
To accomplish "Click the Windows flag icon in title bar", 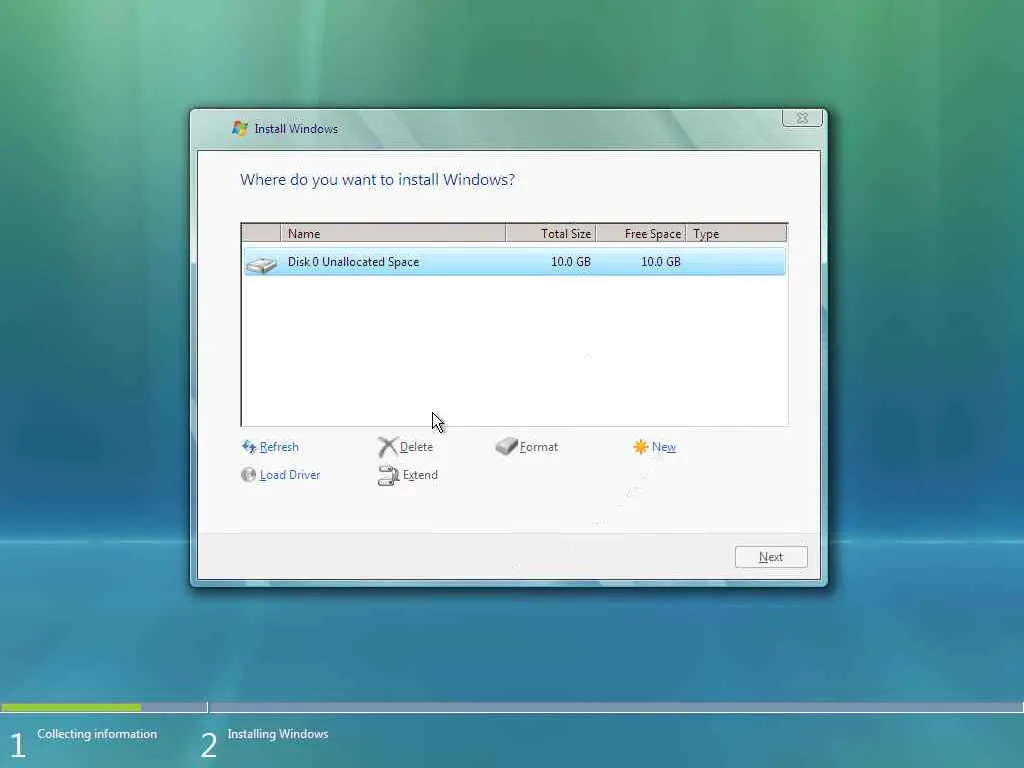I will pos(240,128).
